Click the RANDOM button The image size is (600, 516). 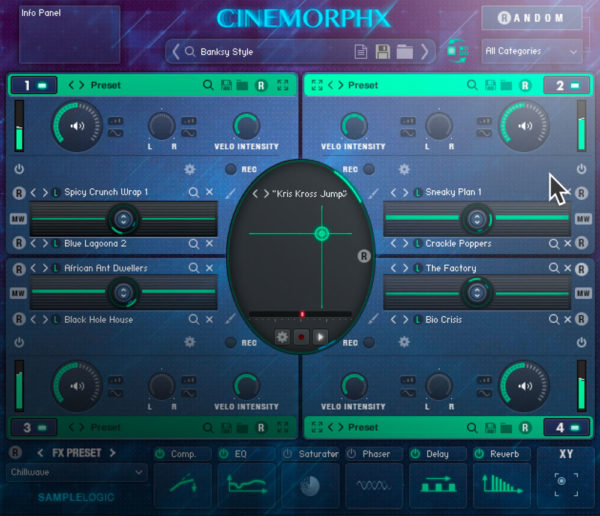(x=532, y=18)
